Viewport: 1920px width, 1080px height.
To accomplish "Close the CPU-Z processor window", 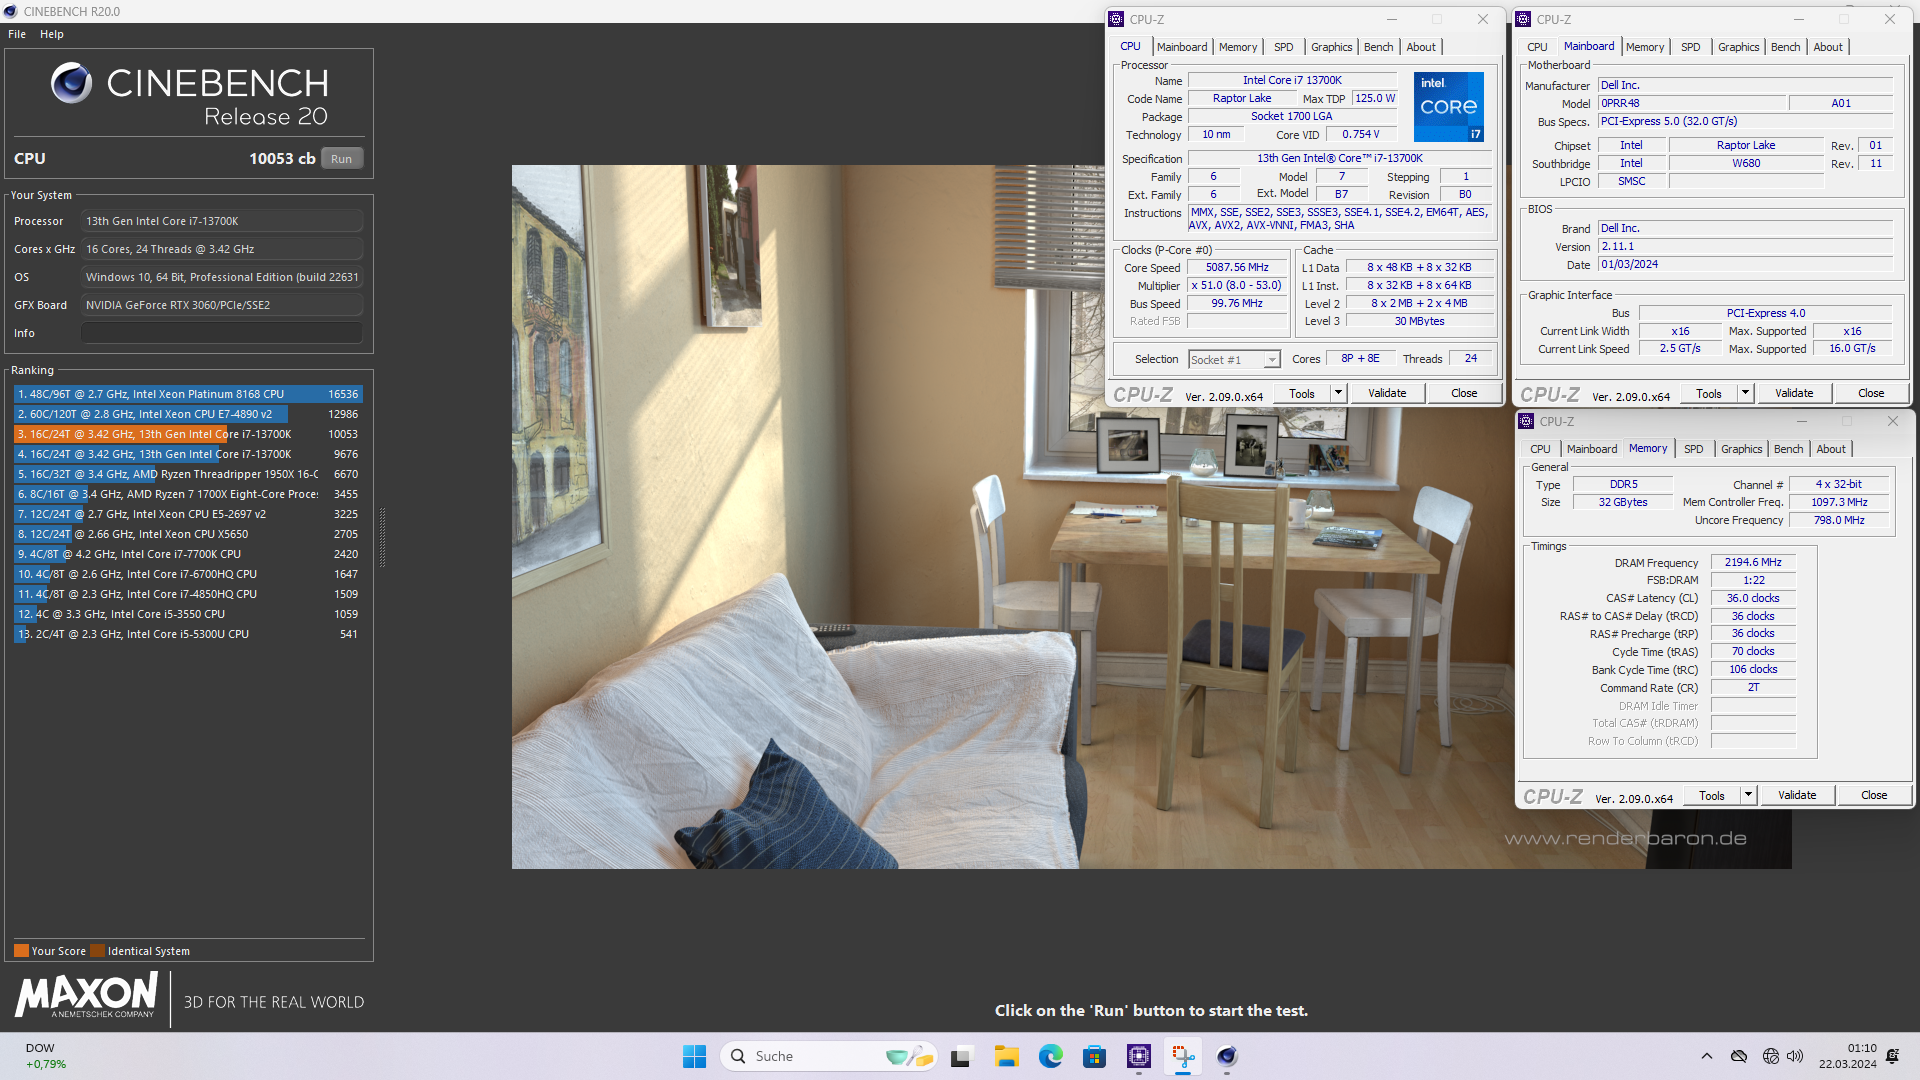I will tap(1483, 19).
